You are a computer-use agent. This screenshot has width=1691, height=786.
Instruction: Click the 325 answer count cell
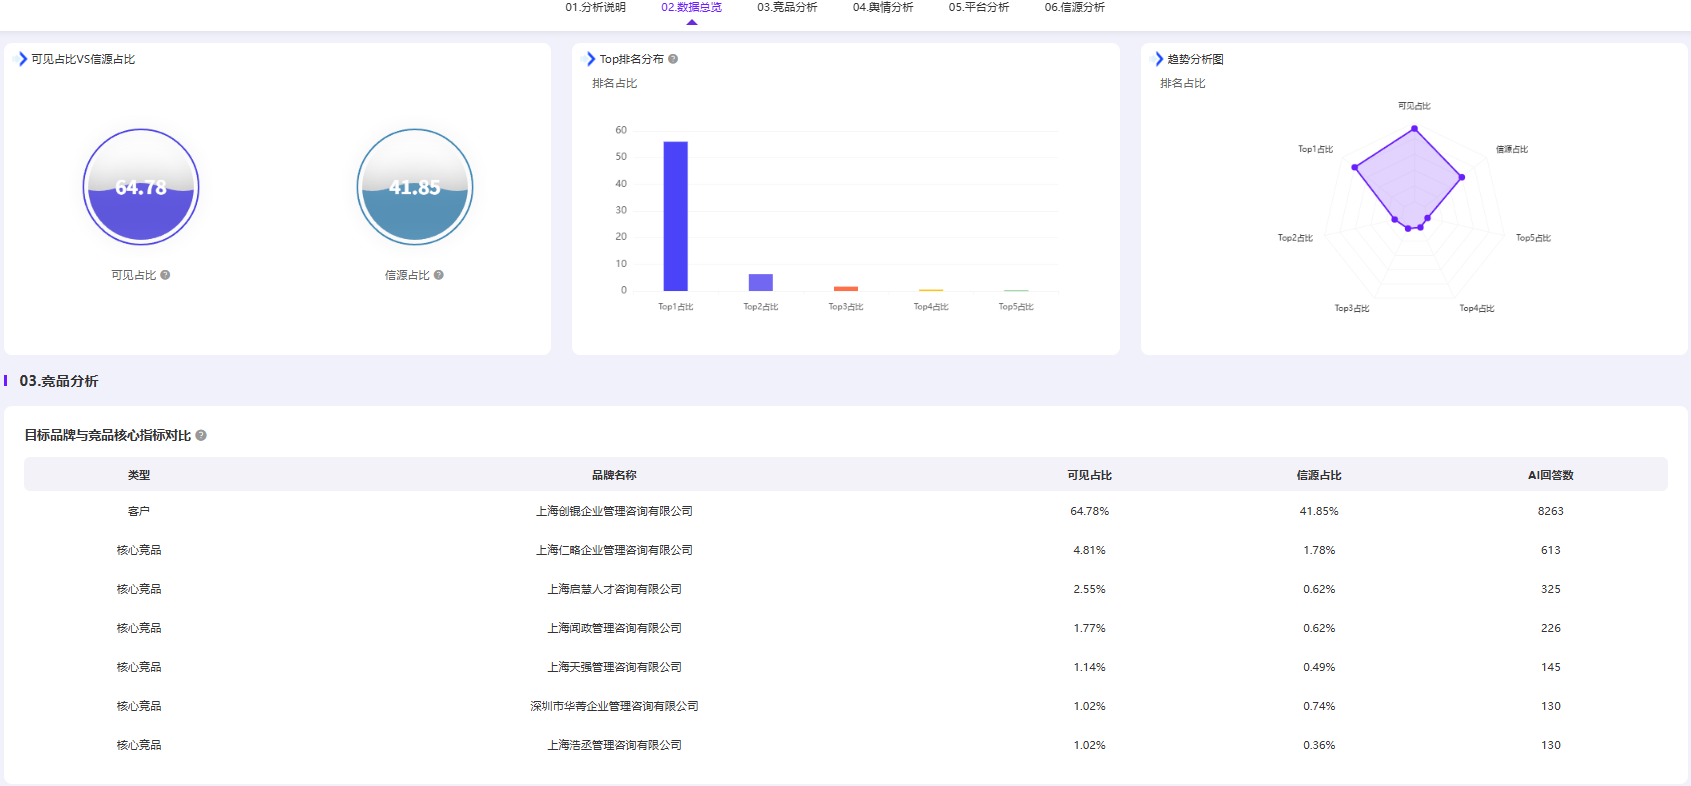point(1551,589)
